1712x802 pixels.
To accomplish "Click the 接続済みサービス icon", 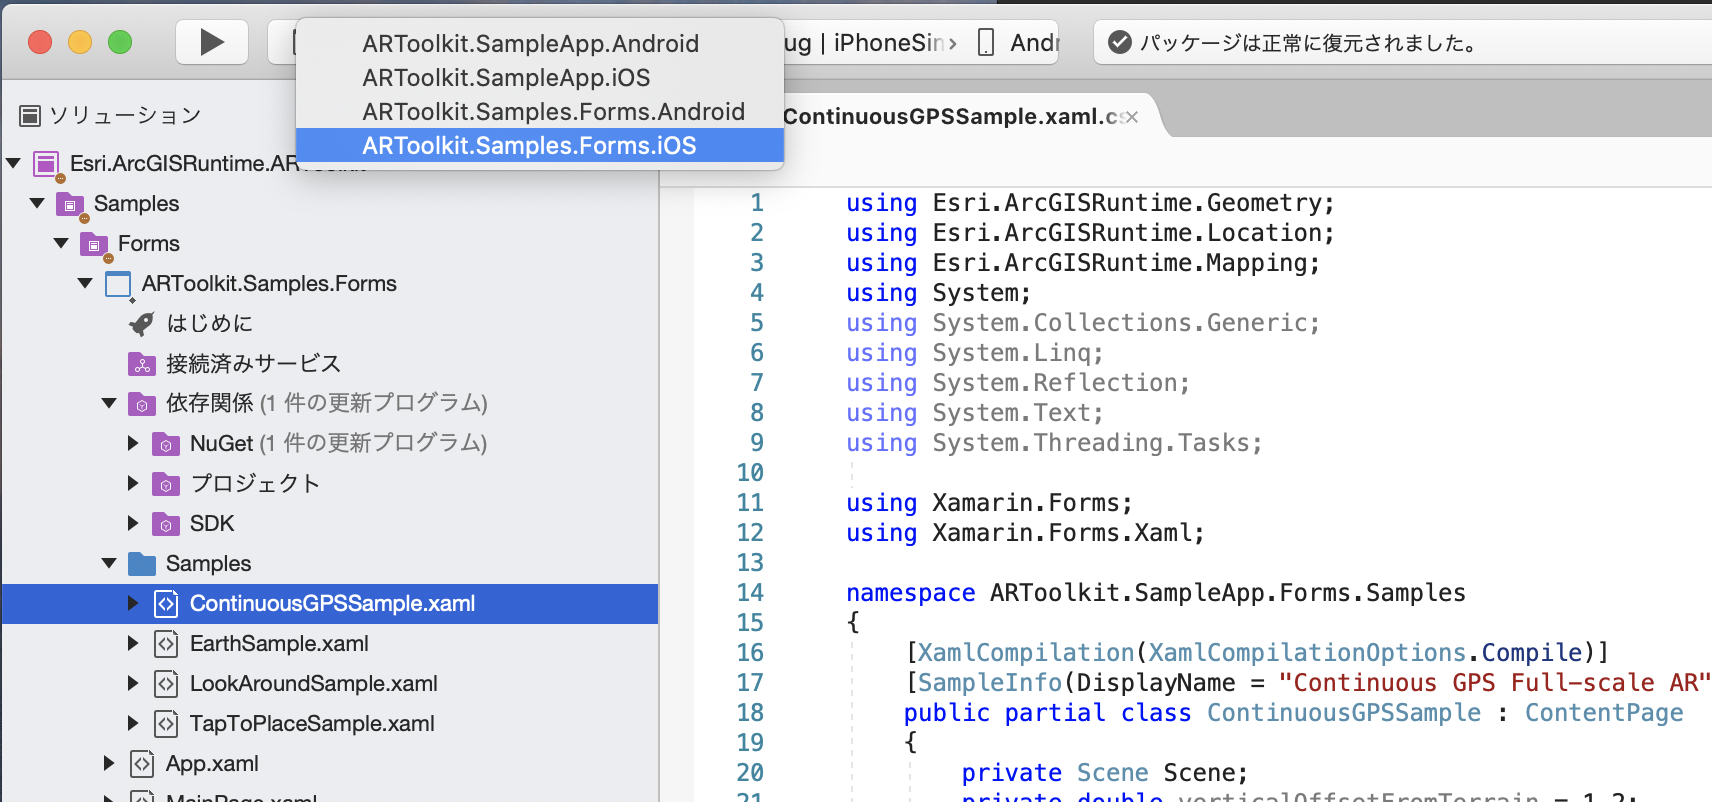I will [142, 364].
